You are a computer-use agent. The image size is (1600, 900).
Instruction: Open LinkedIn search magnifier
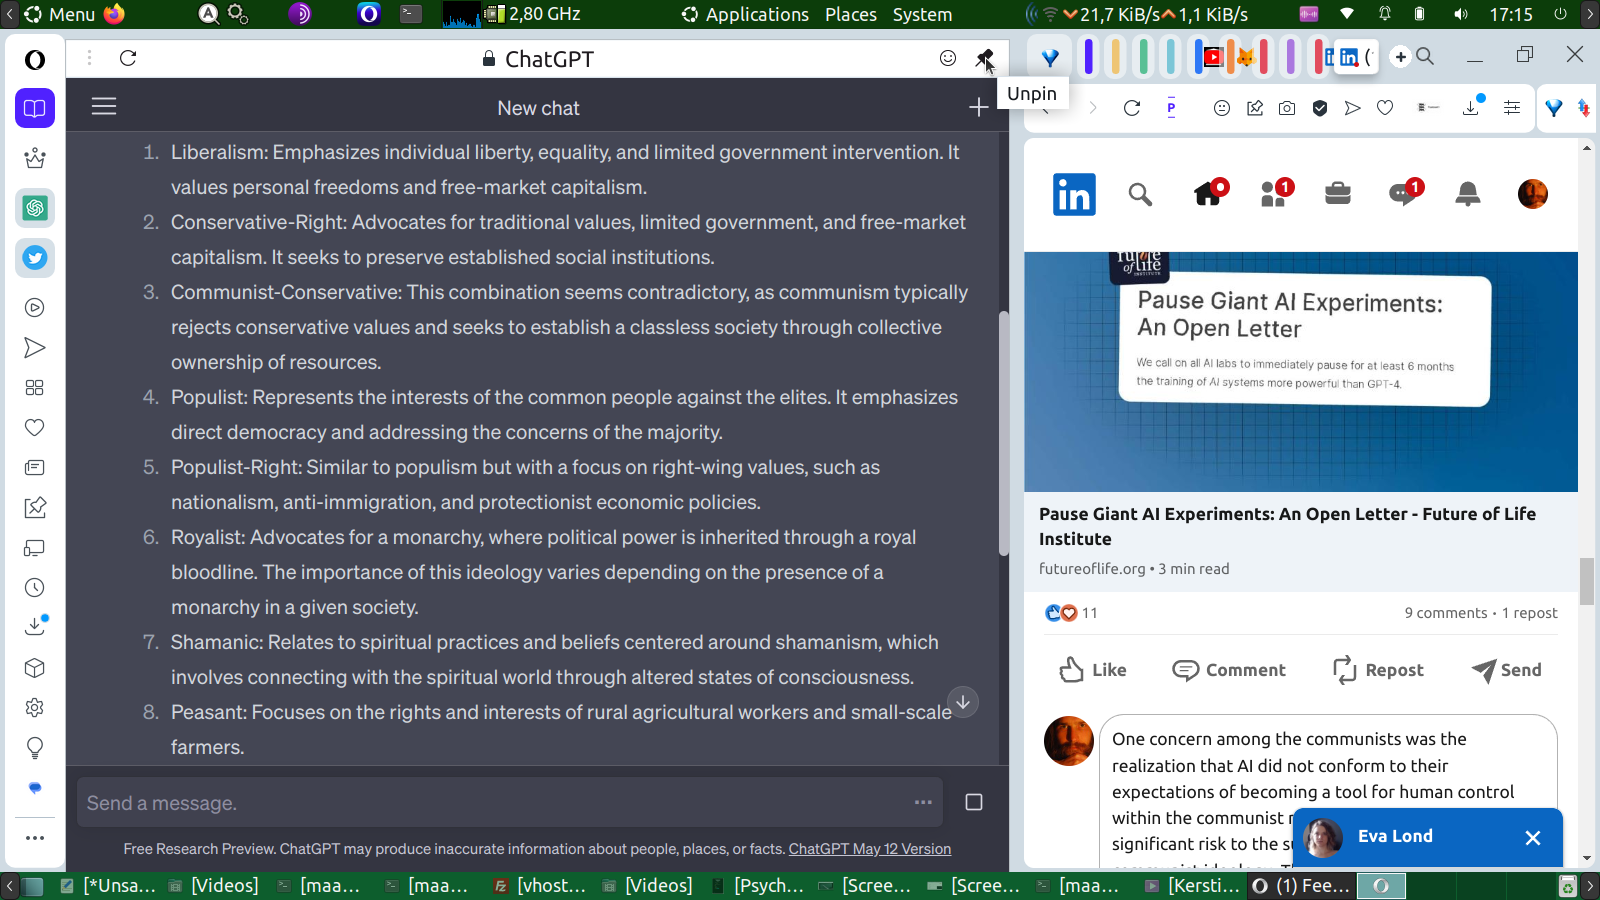(x=1140, y=194)
